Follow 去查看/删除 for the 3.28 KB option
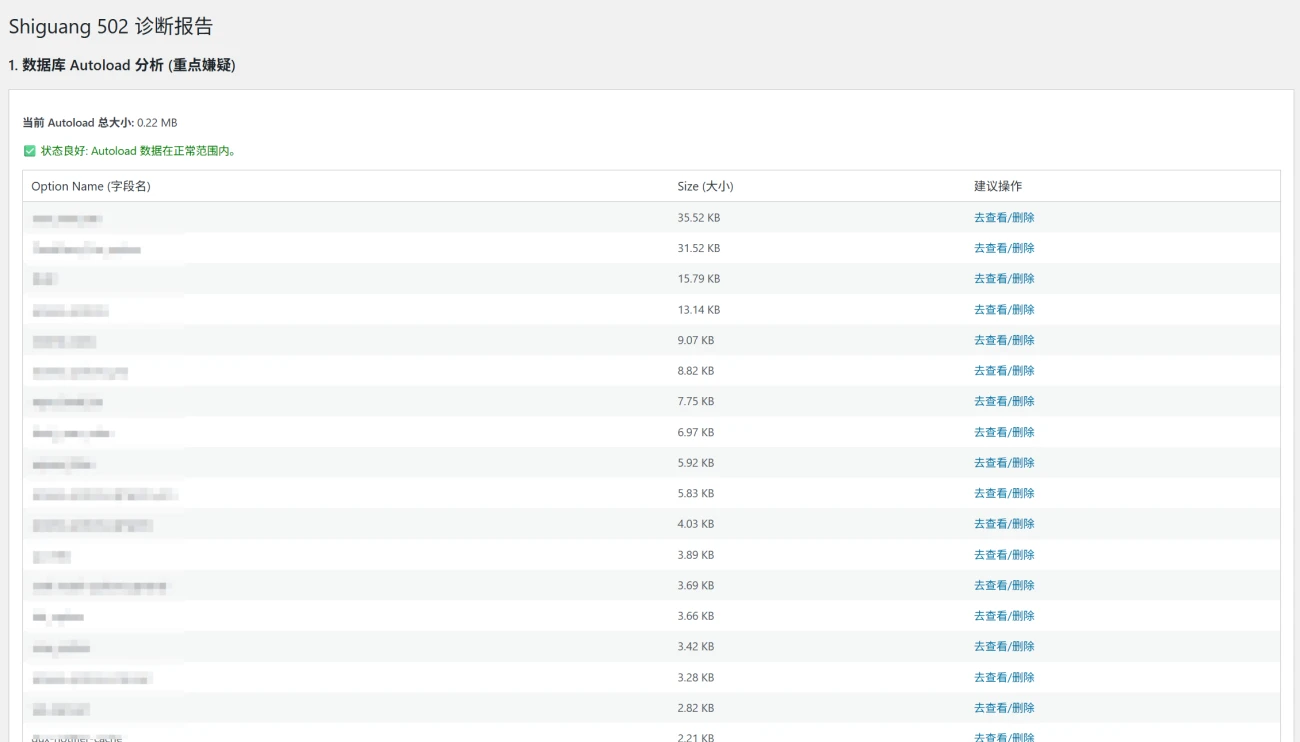The width and height of the screenshot is (1300, 742). (1004, 677)
